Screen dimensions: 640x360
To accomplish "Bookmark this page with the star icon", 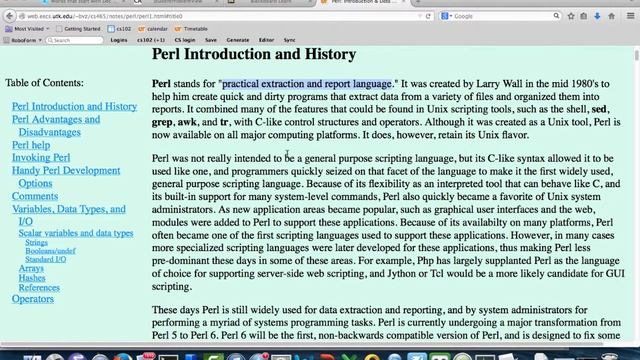I will coord(571,16).
